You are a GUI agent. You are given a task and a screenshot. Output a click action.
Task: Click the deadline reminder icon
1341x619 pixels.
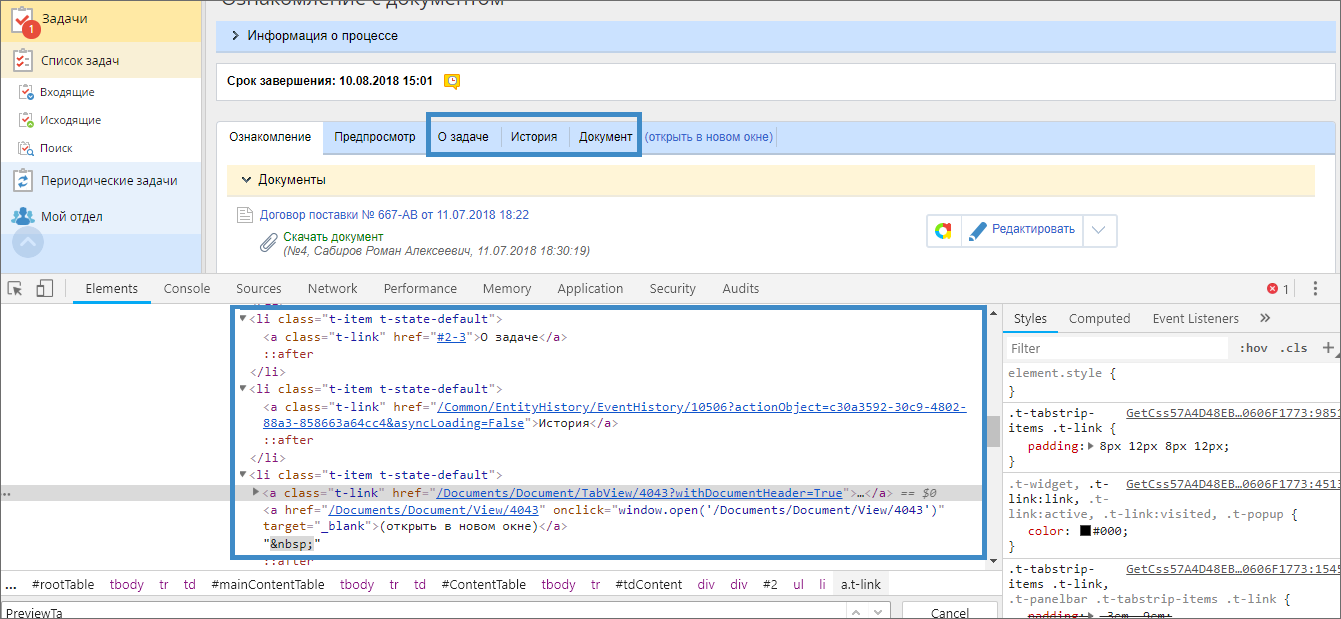(452, 81)
